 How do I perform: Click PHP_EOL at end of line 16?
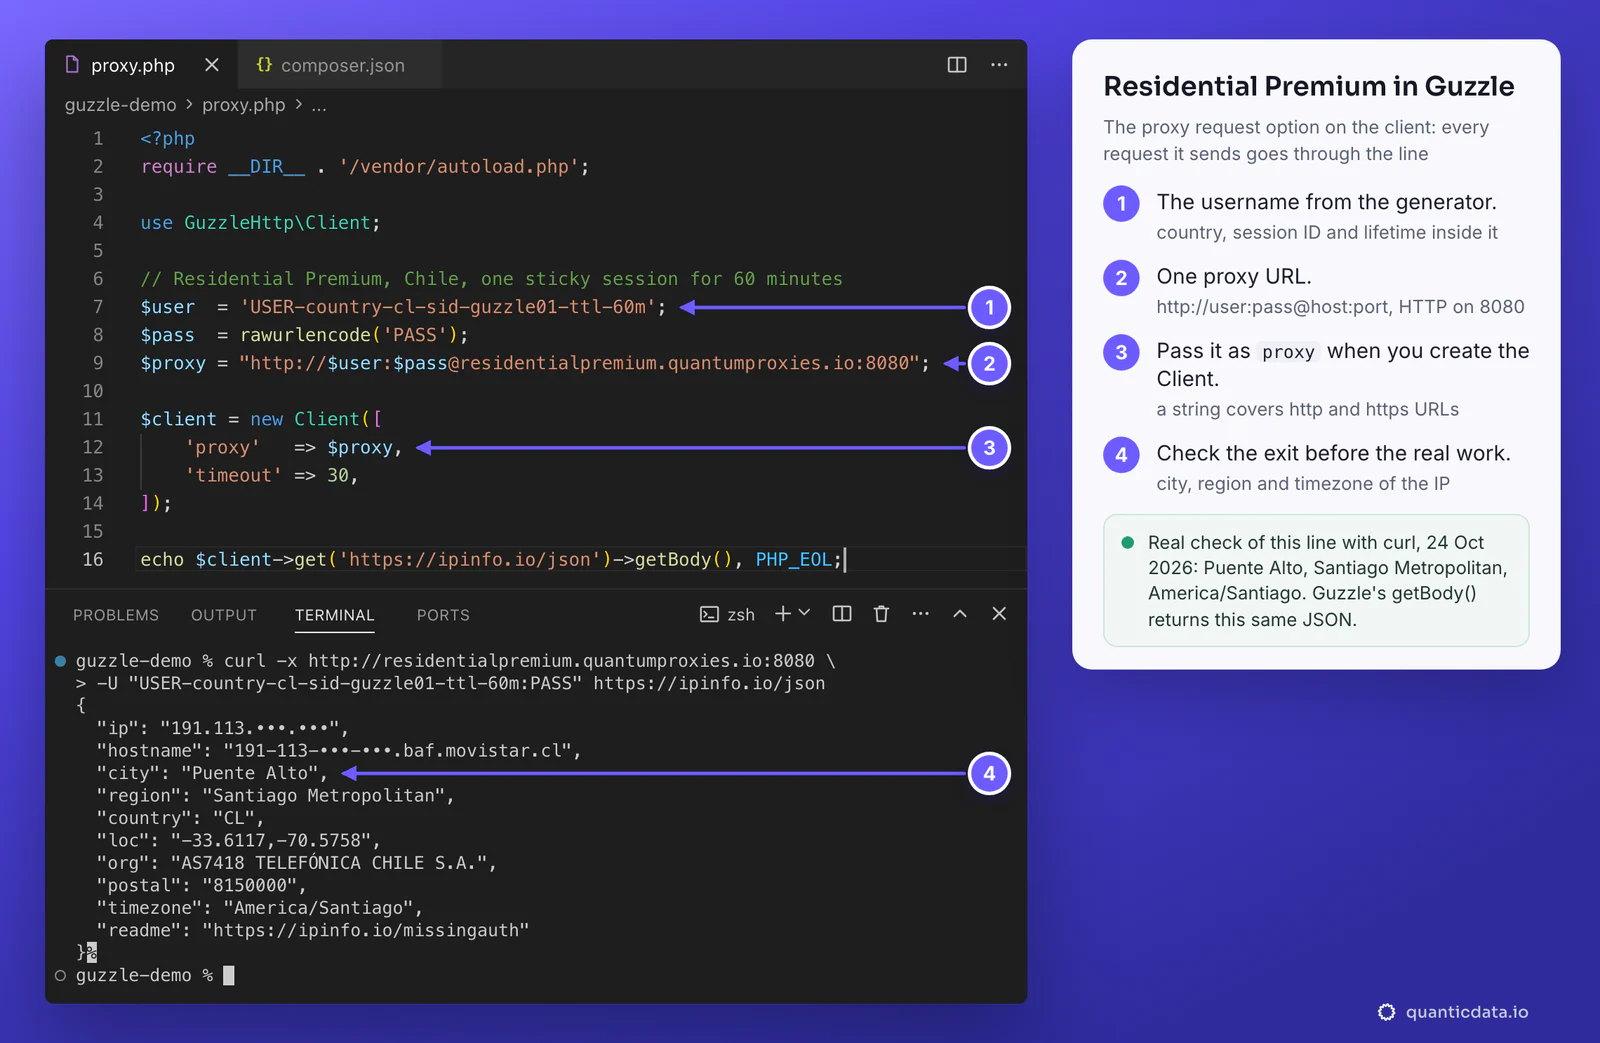pyautogui.click(x=793, y=560)
